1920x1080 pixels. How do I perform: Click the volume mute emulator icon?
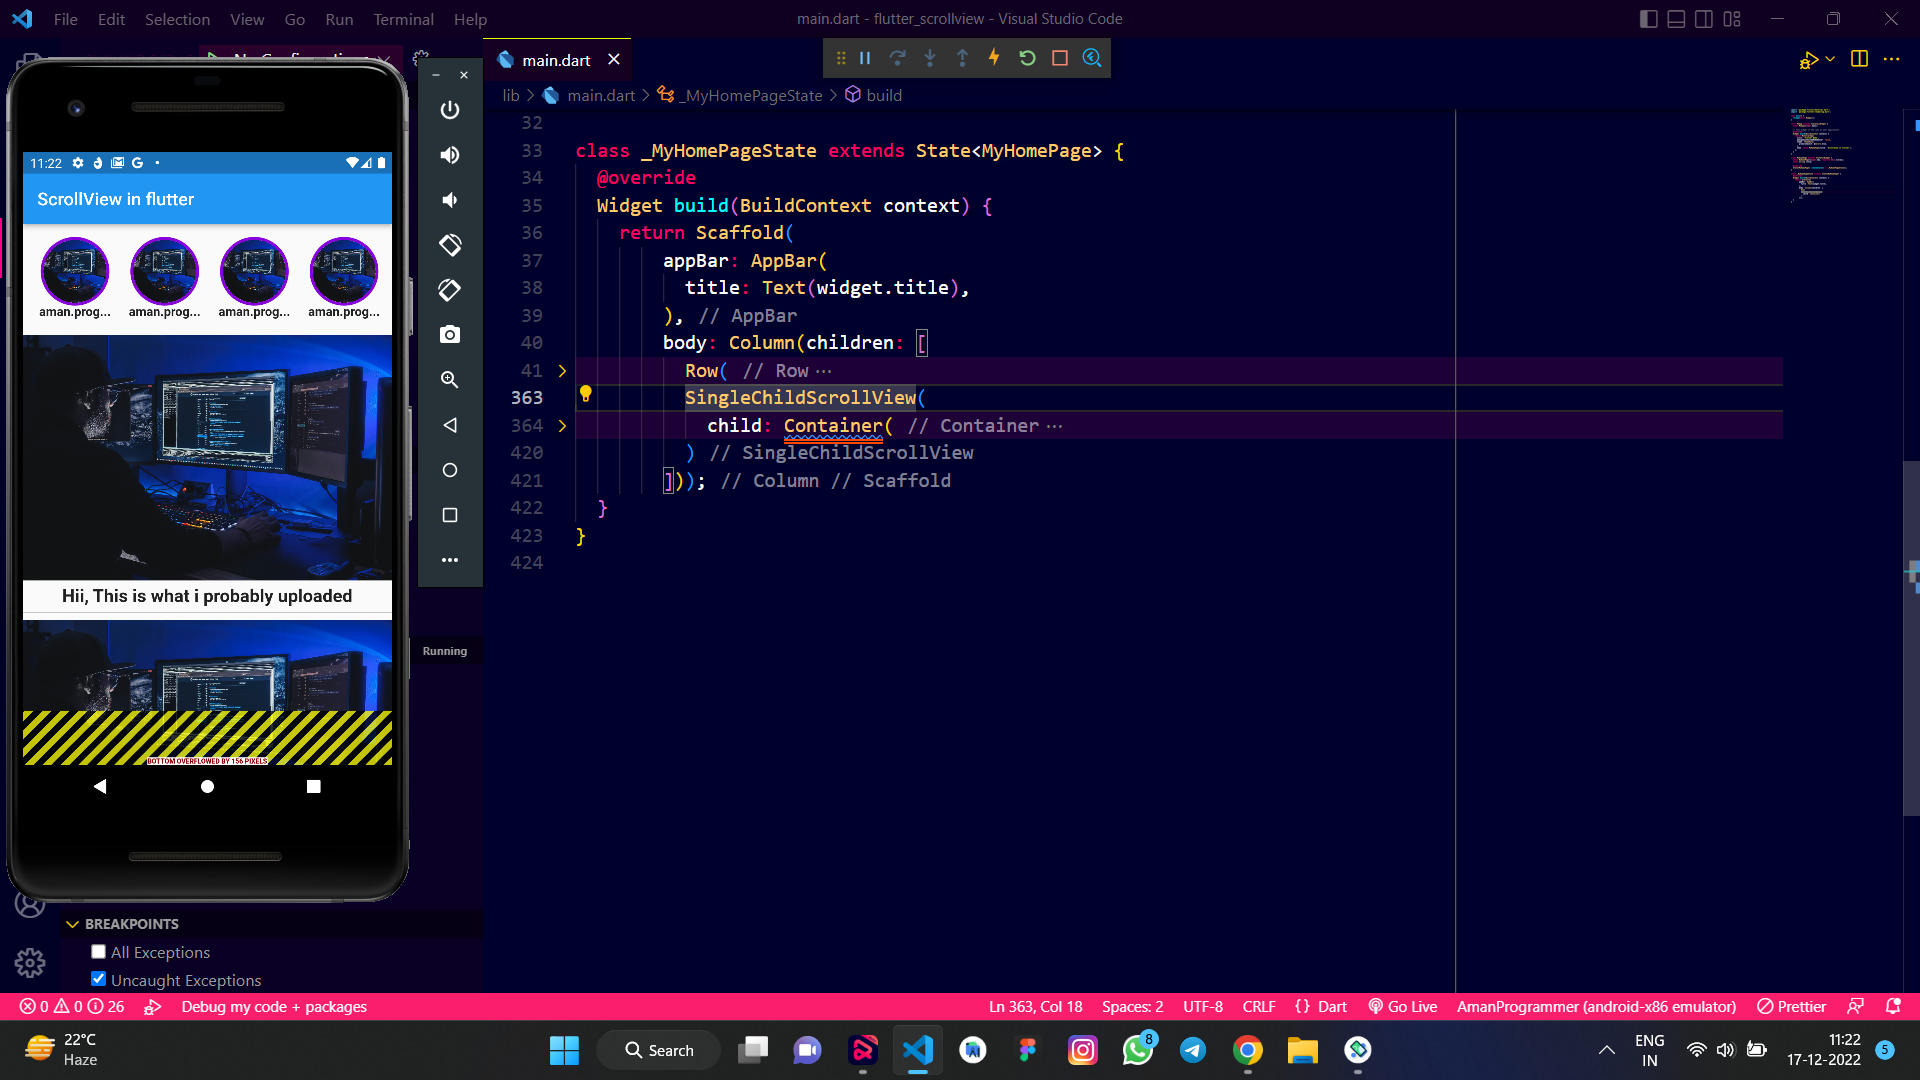point(448,199)
